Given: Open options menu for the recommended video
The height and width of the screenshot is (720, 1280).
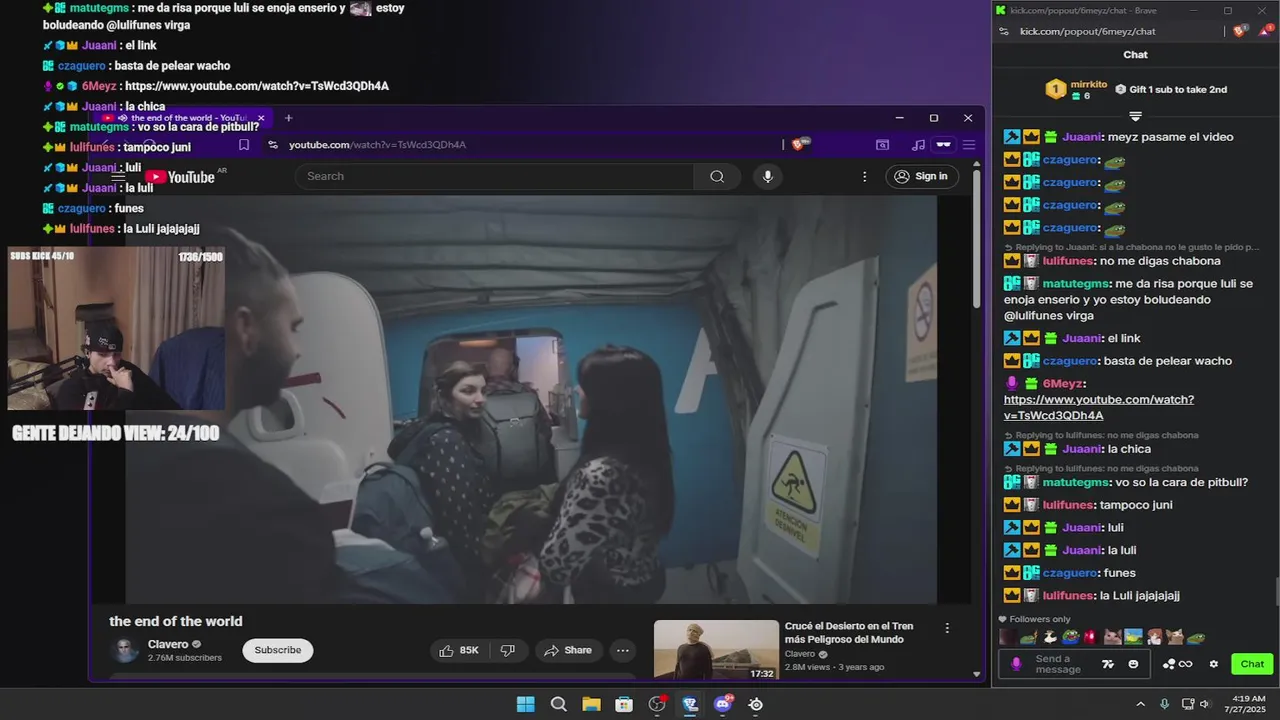Looking at the screenshot, I should coord(947,628).
